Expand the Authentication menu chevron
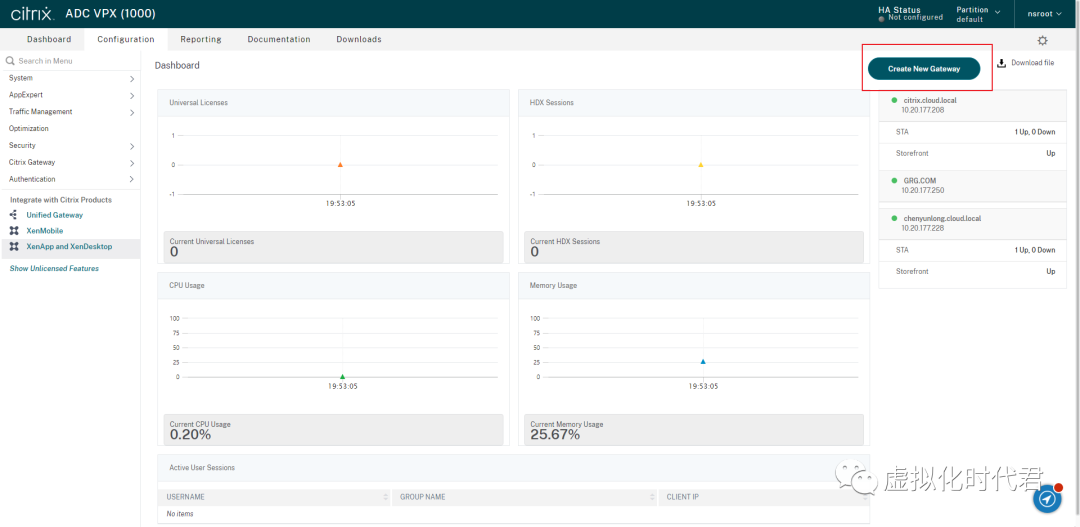Viewport: 1080px width, 527px height. (x=132, y=180)
